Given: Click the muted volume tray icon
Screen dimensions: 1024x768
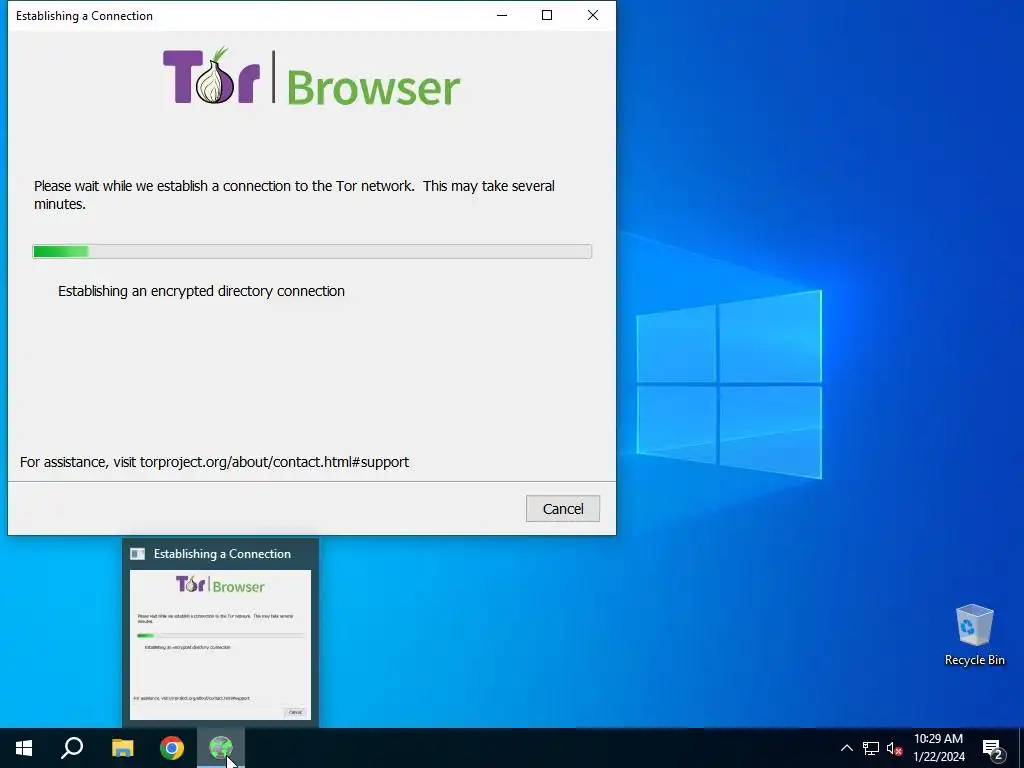Looking at the screenshot, I should click(894, 748).
